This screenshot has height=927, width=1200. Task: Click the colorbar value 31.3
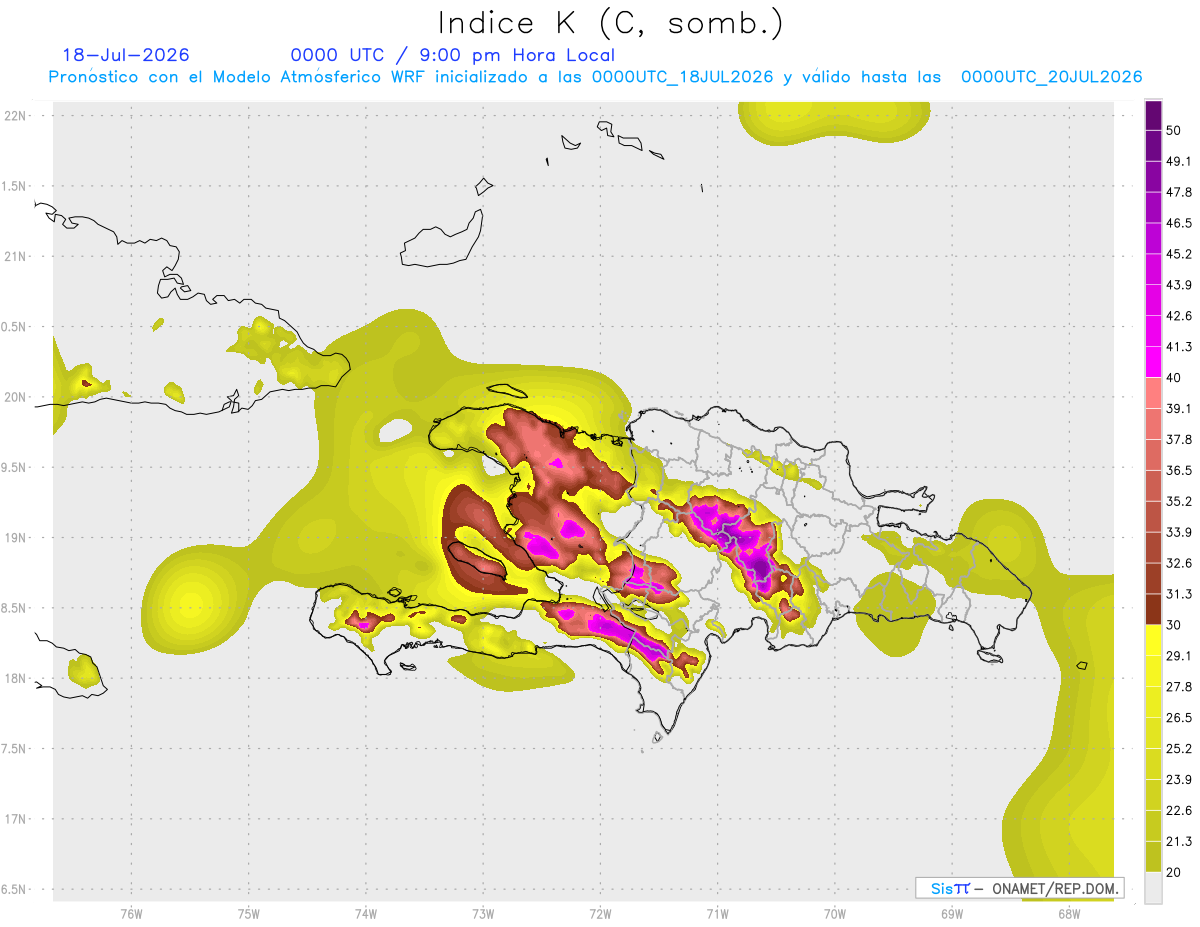coord(1179,594)
